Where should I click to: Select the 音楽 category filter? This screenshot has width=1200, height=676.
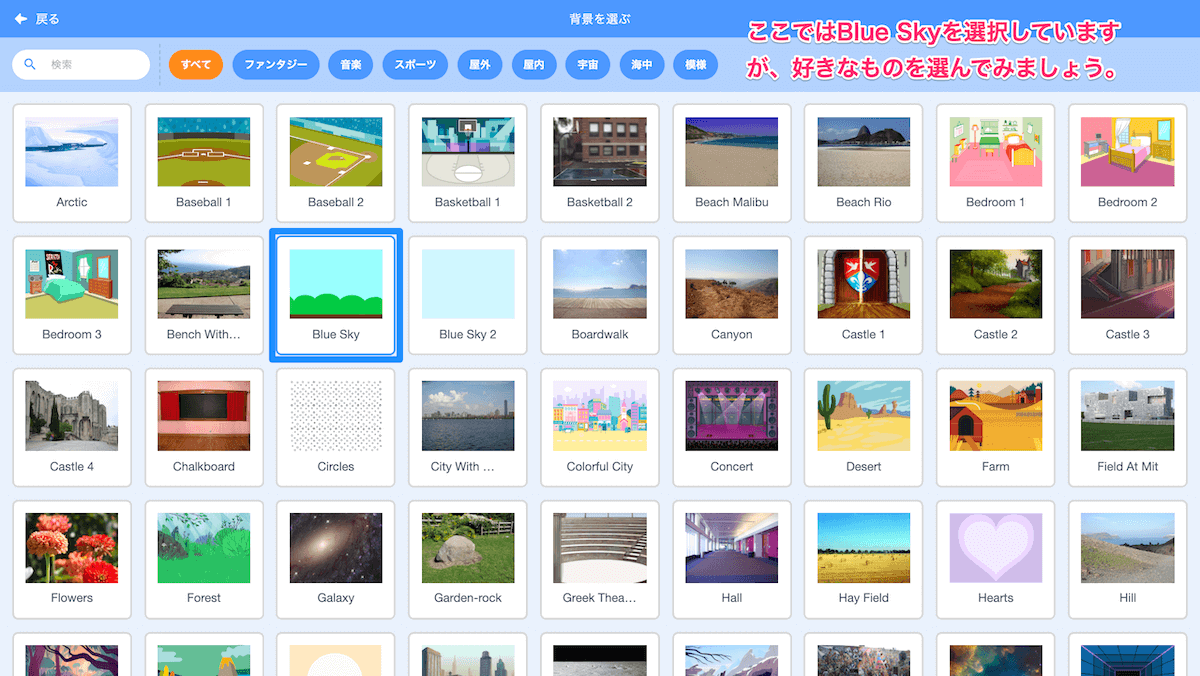click(350, 65)
